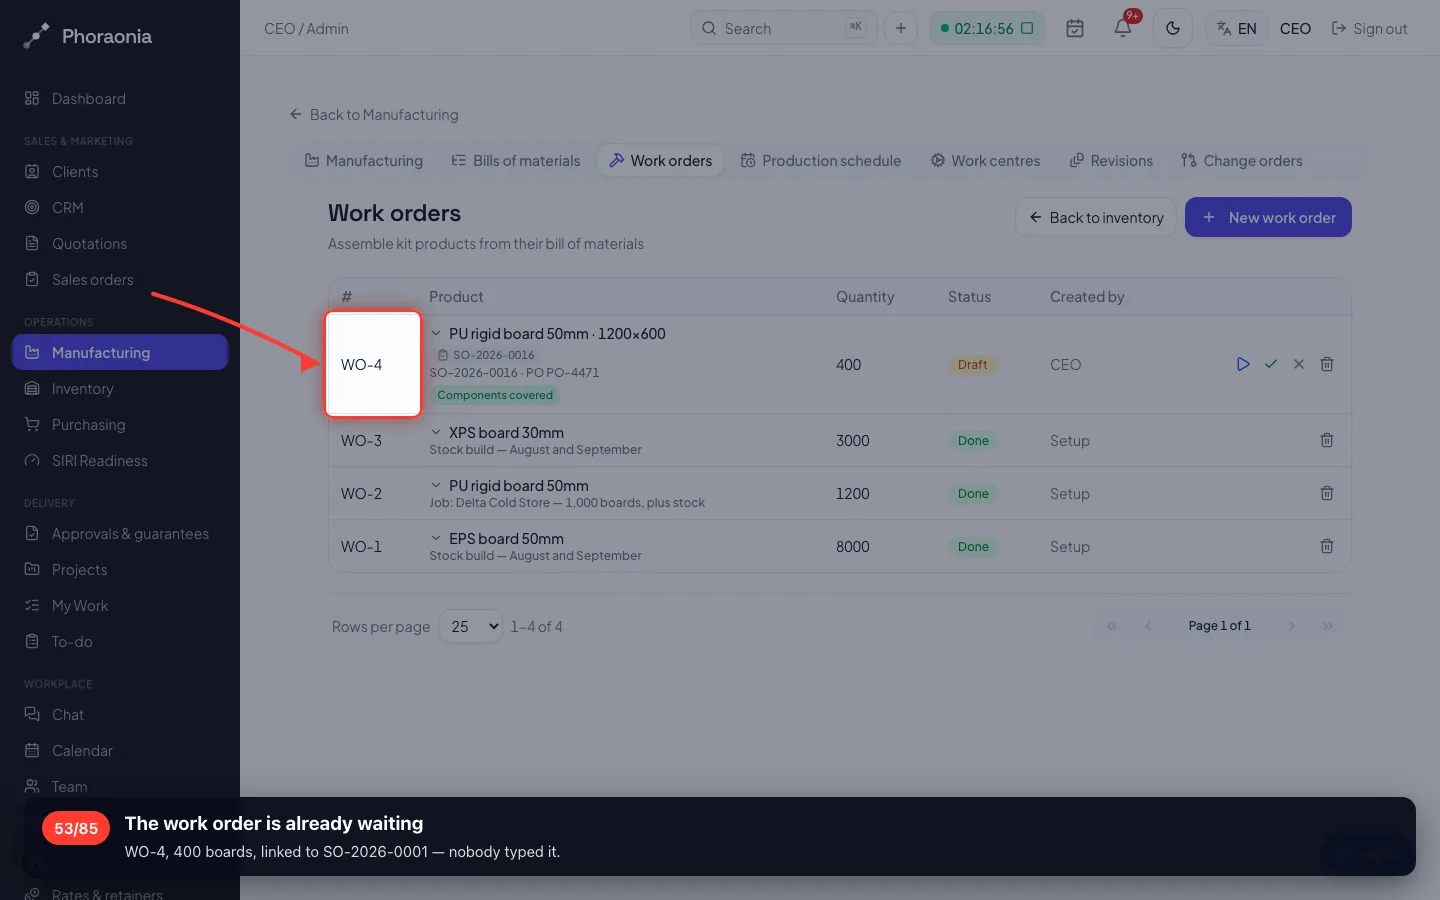Screen dimensions: 1440x900
Task: Click the quantity 8000 cell
Action: [853, 546]
